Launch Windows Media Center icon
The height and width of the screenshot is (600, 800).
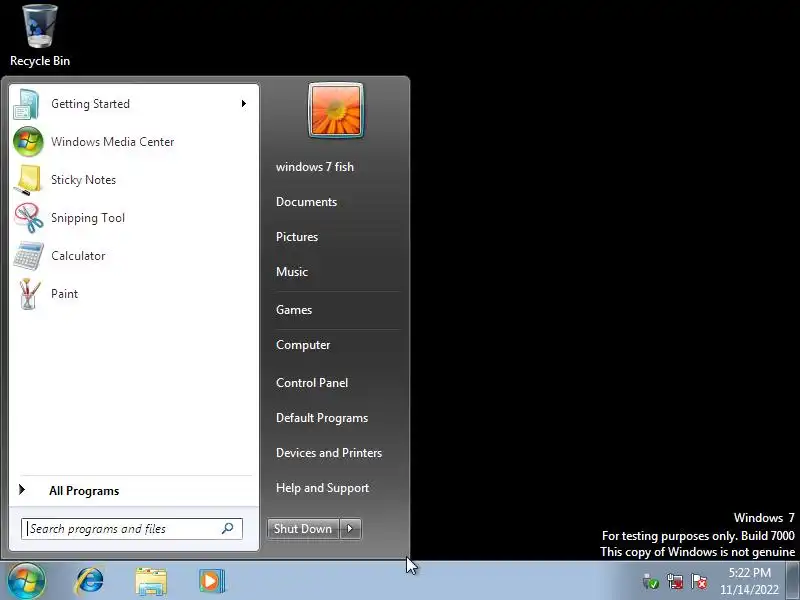click(x=28, y=142)
